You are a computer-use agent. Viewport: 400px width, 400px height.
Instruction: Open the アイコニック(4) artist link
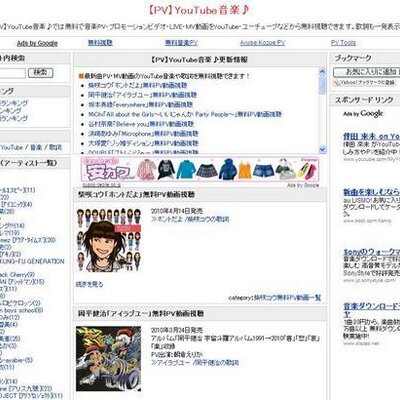click(x=16, y=204)
